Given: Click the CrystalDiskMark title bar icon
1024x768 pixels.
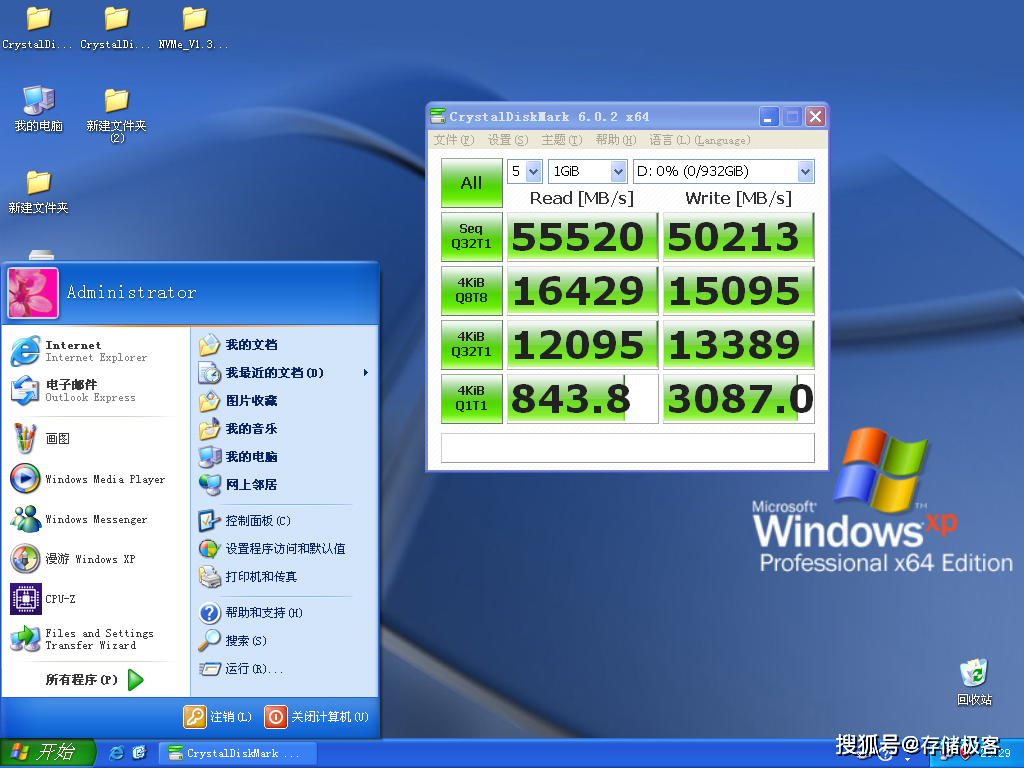Looking at the screenshot, I should pyautogui.click(x=438, y=116).
